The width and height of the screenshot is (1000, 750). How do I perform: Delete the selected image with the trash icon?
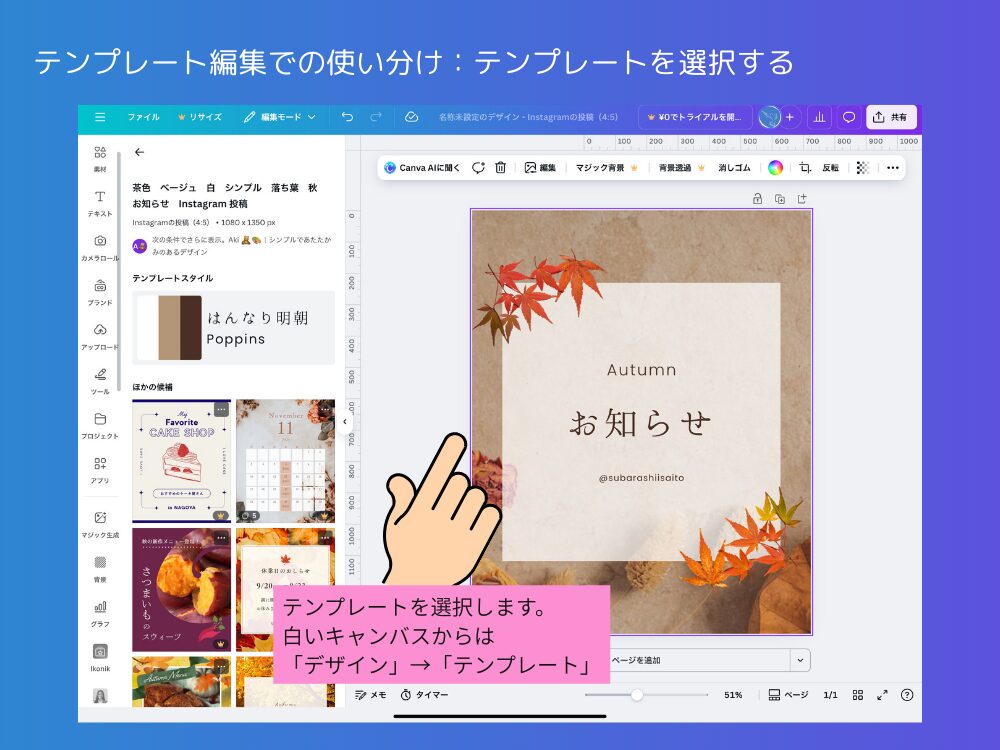click(500, 168)
